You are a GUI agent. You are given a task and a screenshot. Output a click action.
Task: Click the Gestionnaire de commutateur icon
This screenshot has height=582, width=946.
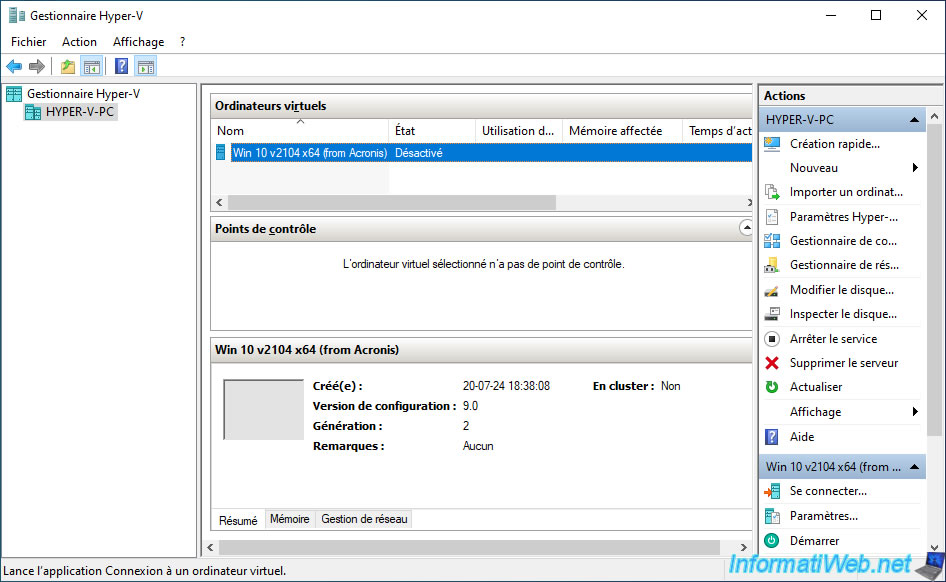(x=772, y=241)
